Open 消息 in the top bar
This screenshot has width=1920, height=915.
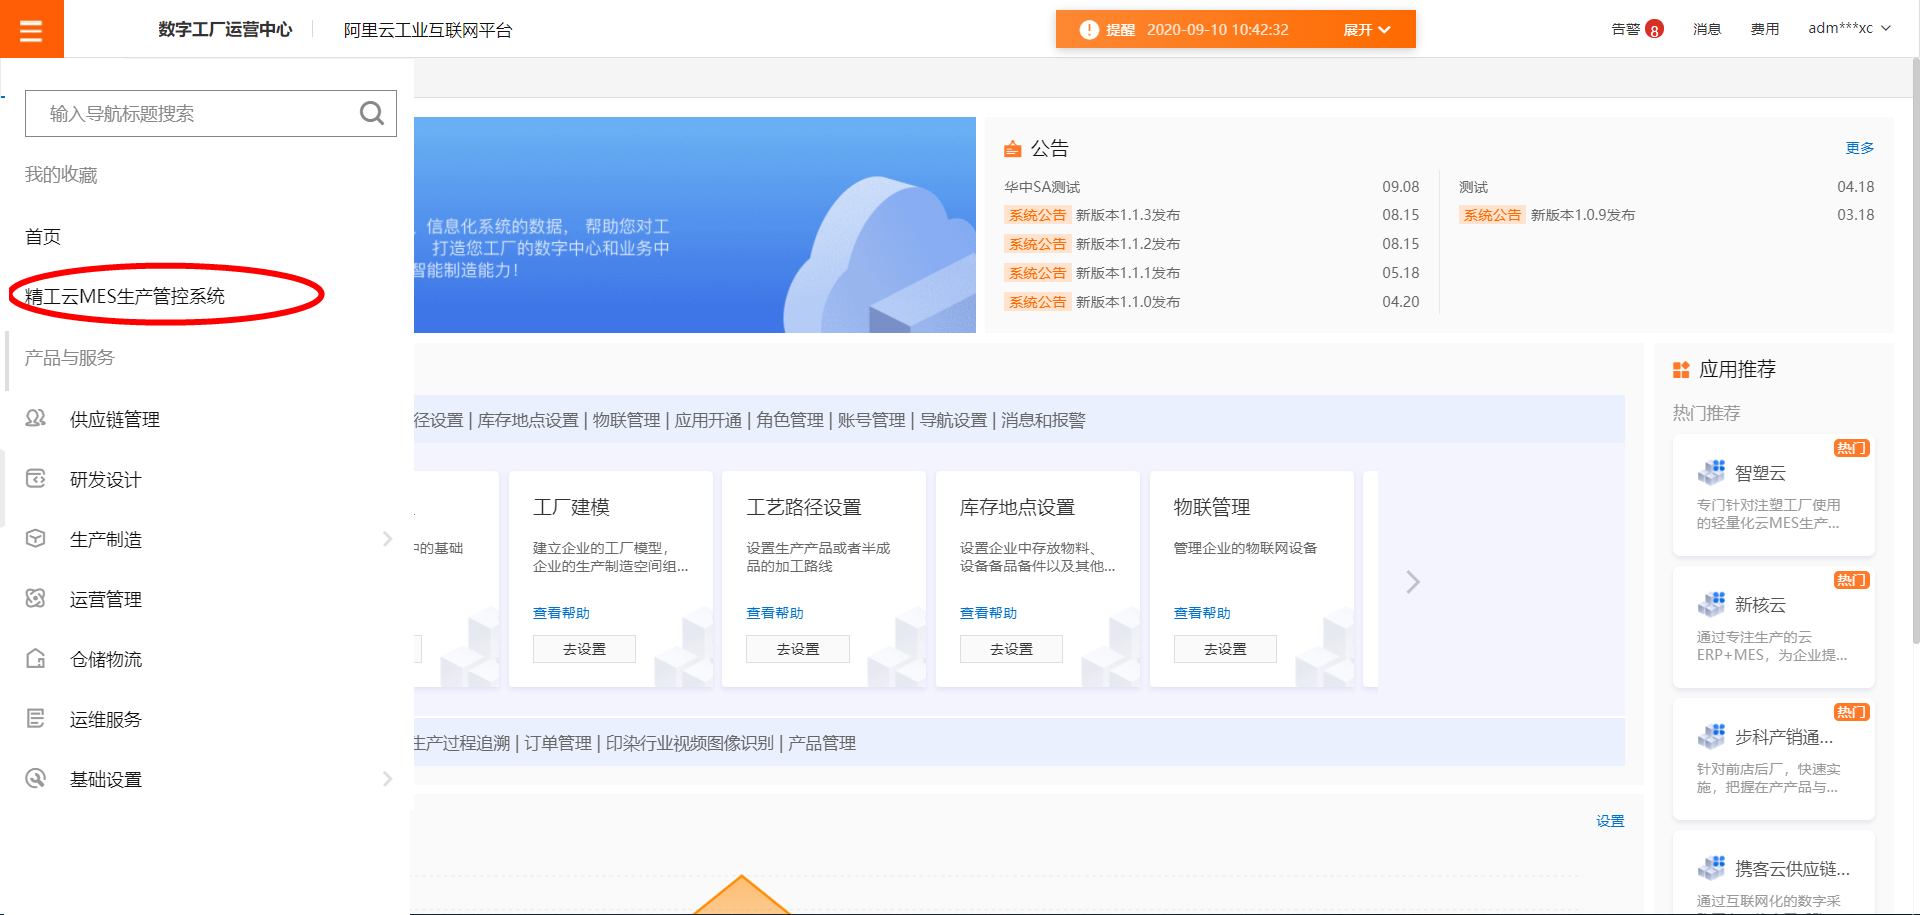point(1707,30)
